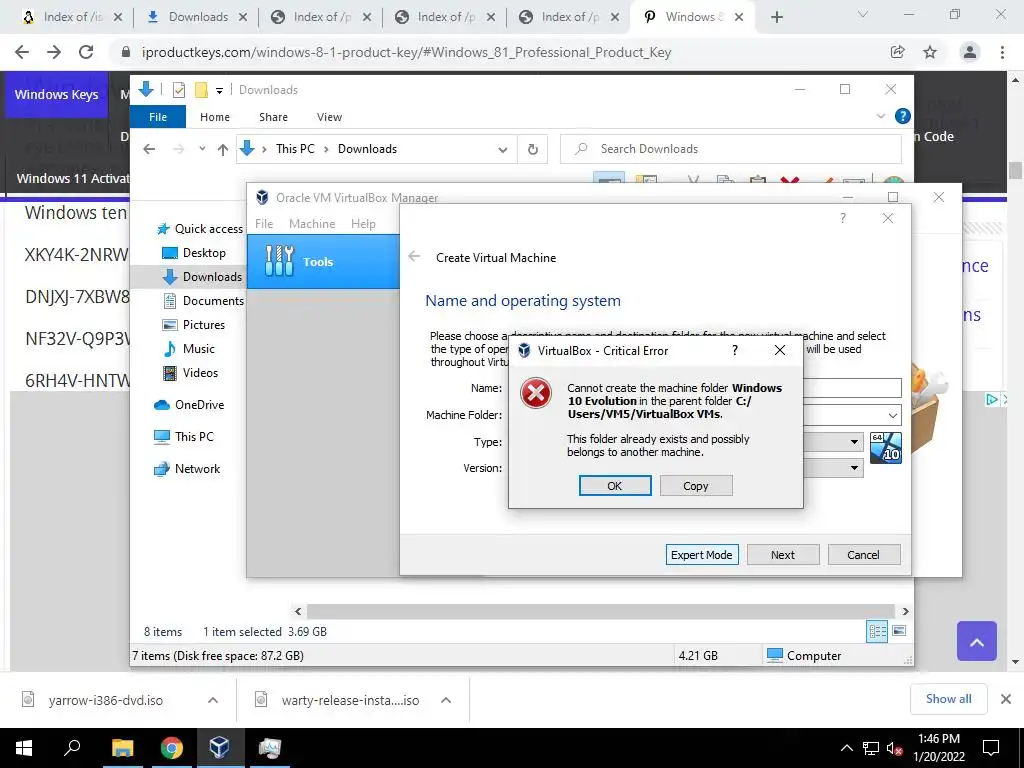Image resolution: width=1024 pixels, height=768 pixels.
Task: Open explorer recent locations dropdown
Action: coord(202,149)
